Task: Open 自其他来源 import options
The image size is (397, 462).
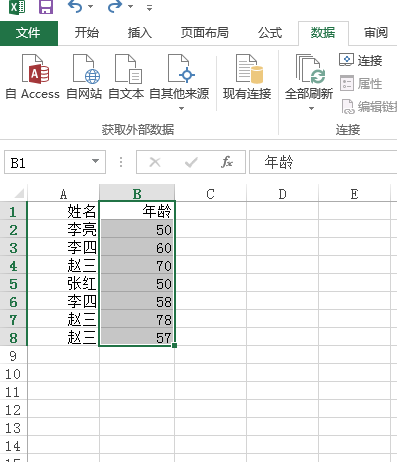Action: (x=179, y=82)
